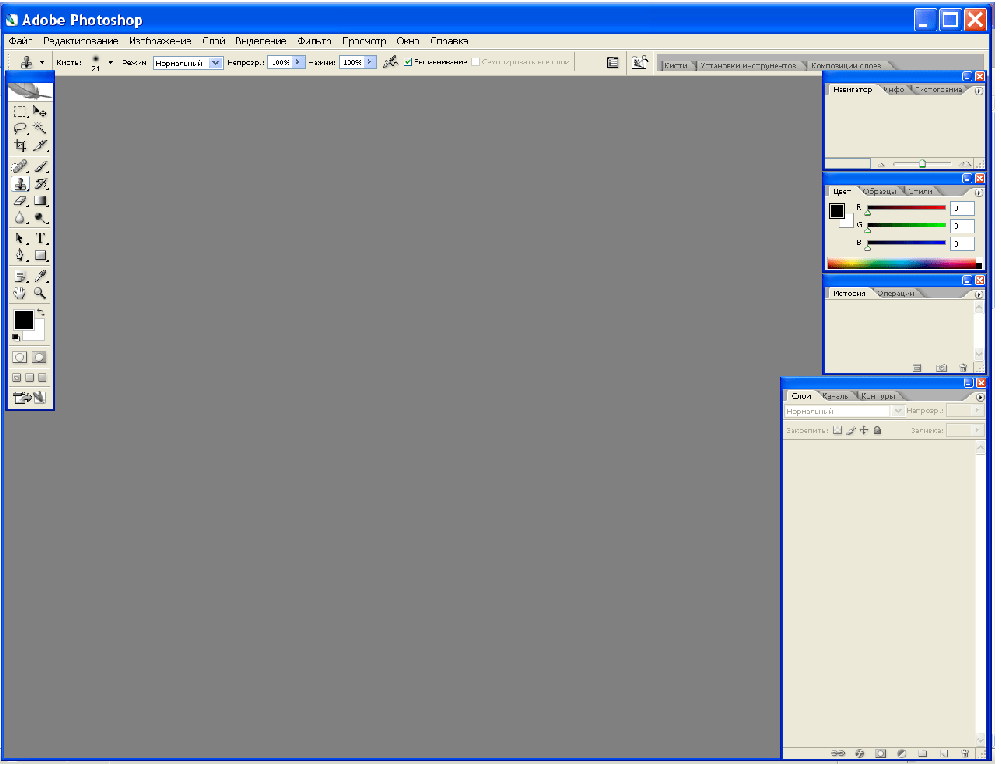Select the Clone Stamp tool in toolbox
Image resolution: width=1001 pixels, height=764 pixels.
pos(20,184)
